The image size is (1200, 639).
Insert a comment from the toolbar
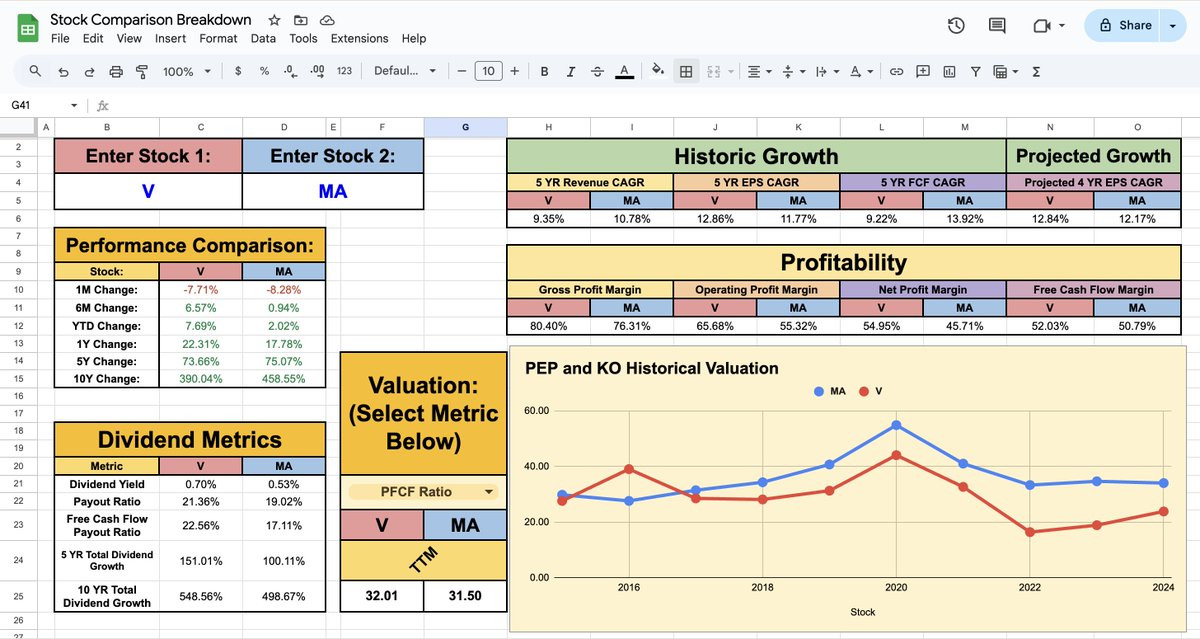coord(923,71)
